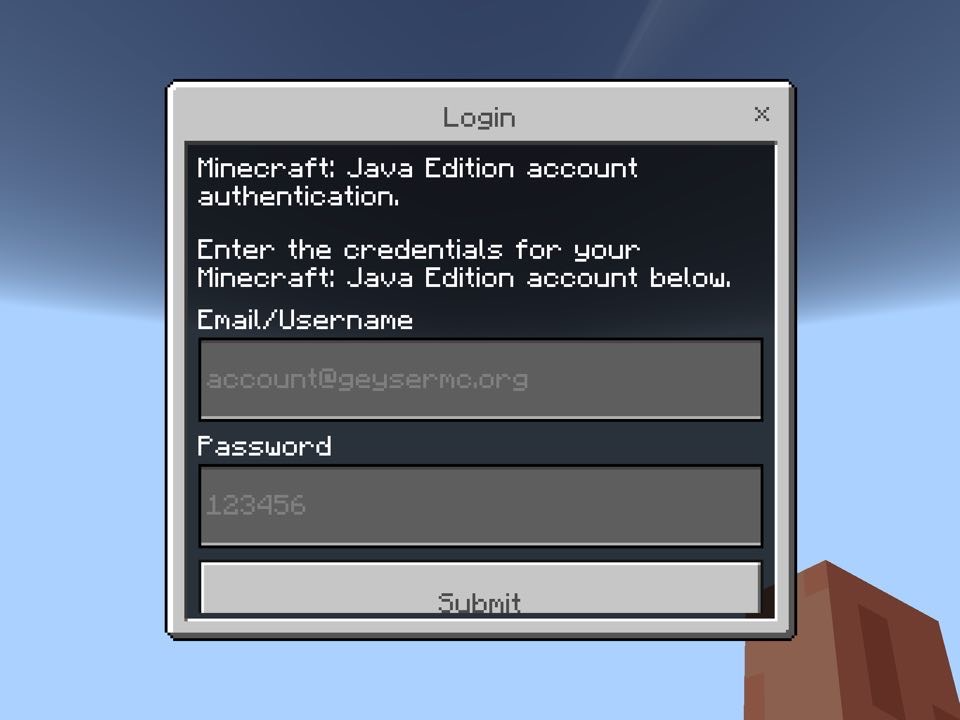Screen dimensions: 960x720
Task: Focus the Email/Username input field
Action: coord(481,380)
